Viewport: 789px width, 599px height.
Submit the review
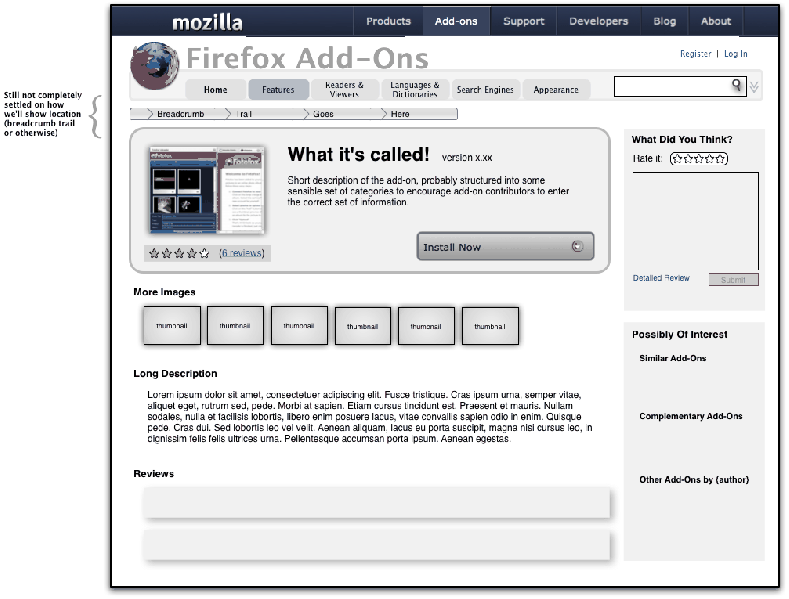(733, 280)
